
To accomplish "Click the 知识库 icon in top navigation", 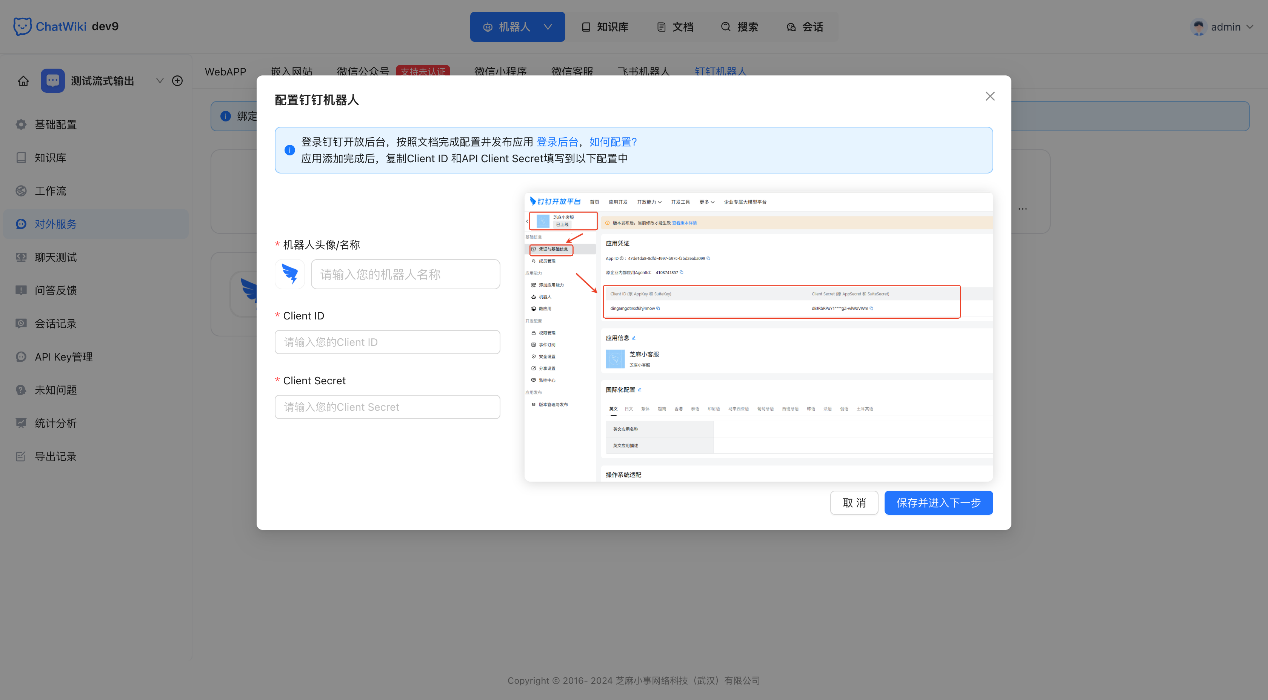I will click(x=587, y=27).
